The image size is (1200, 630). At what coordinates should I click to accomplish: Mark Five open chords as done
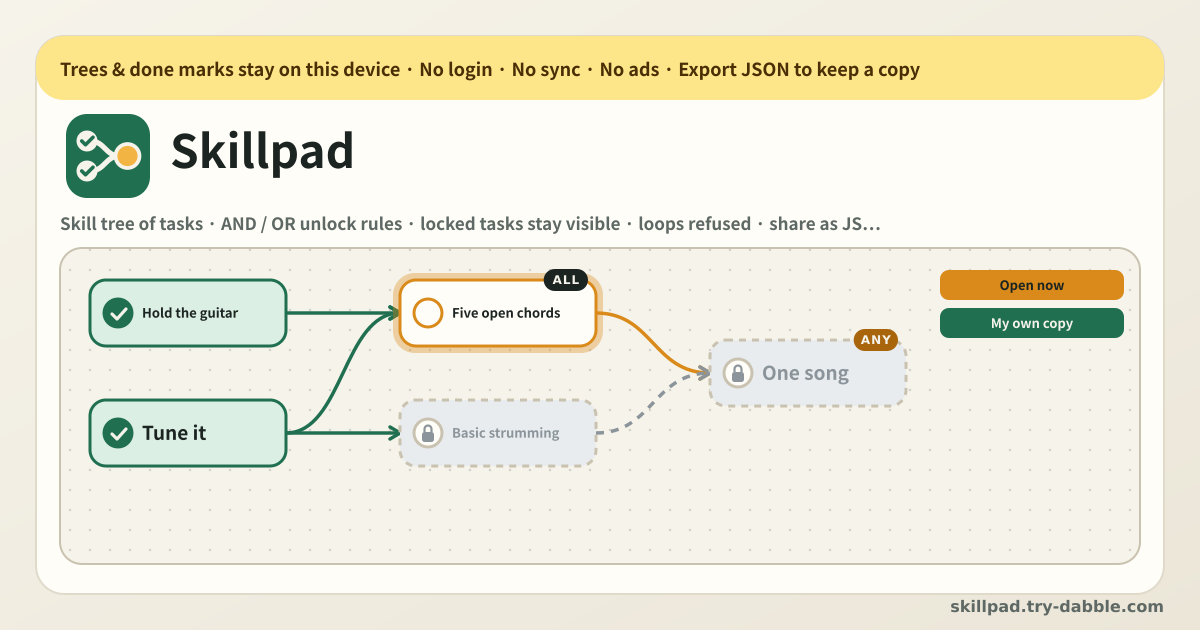coord(428,313)
